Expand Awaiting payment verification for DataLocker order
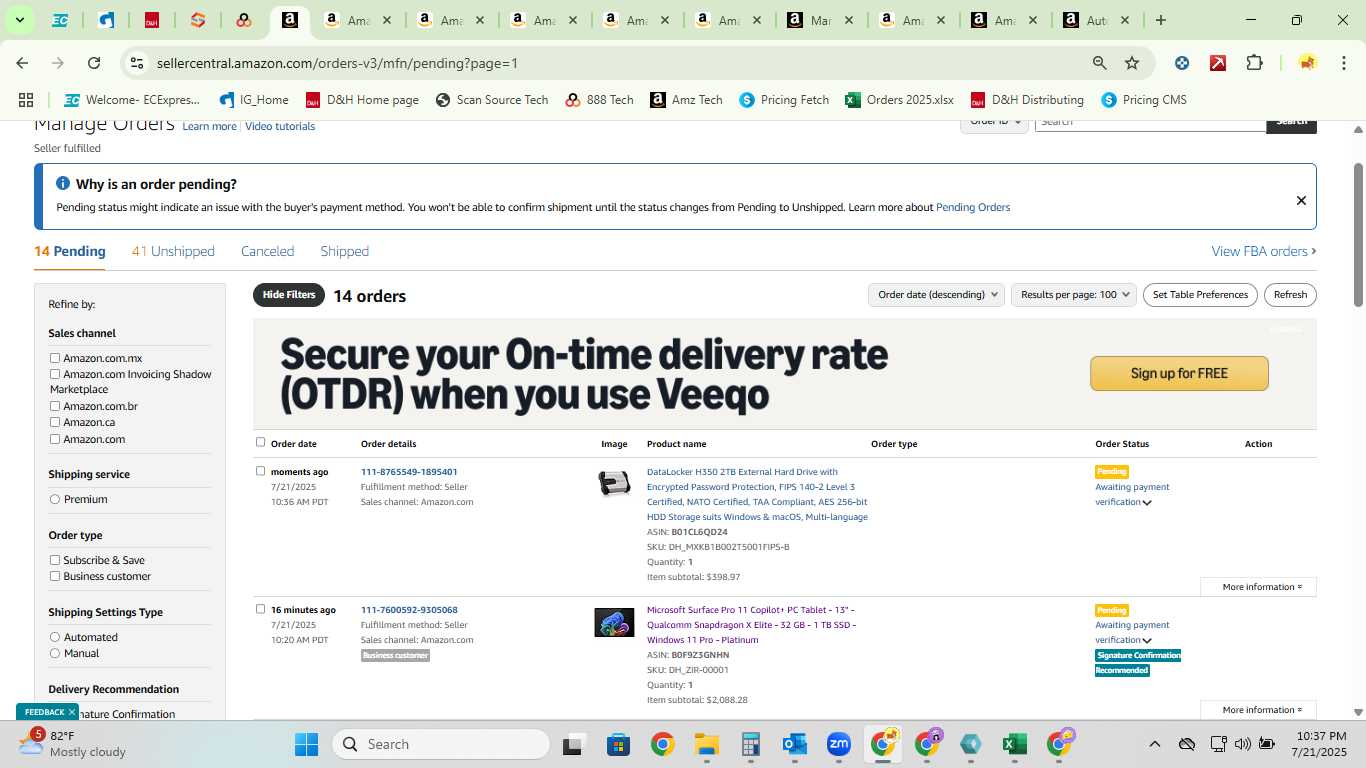The width and height of the screenshot is (1366, 768). coord(1147,502)
